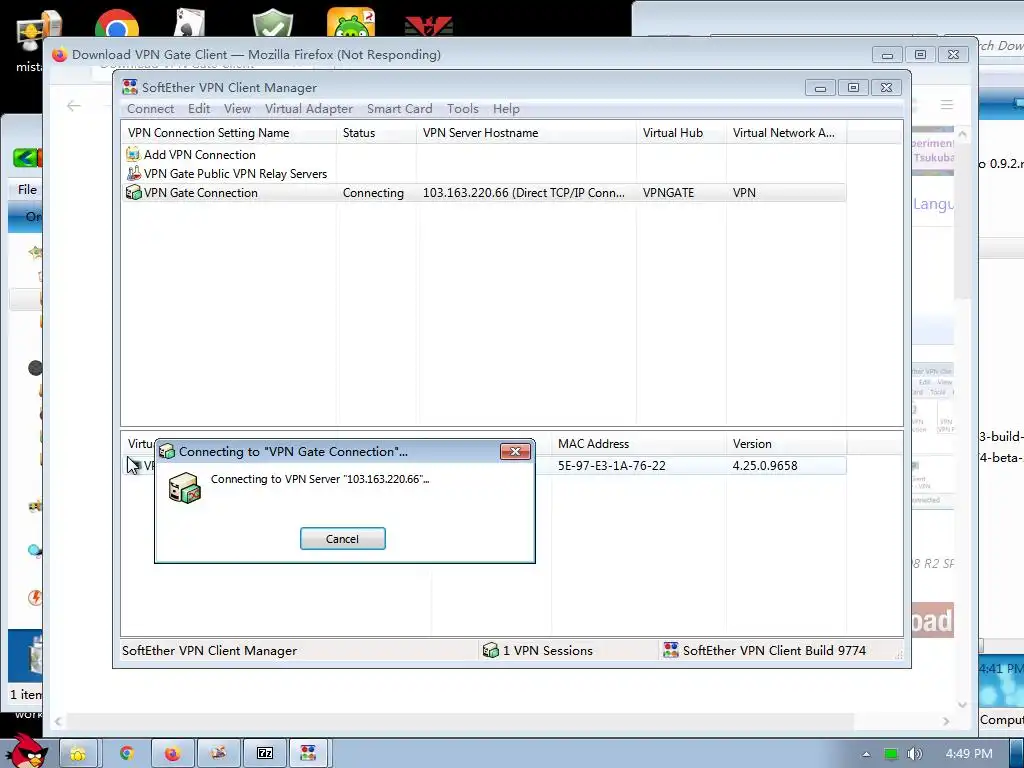
Task: Open Chrome from the taskbar
Action: (x=127, y=754)
